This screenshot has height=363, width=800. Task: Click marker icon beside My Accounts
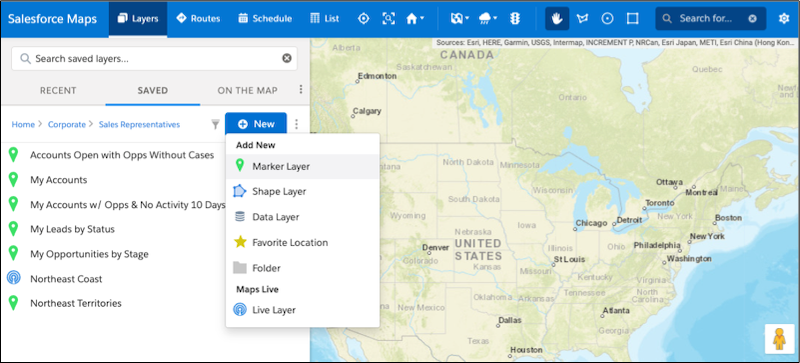pos(14,180)
